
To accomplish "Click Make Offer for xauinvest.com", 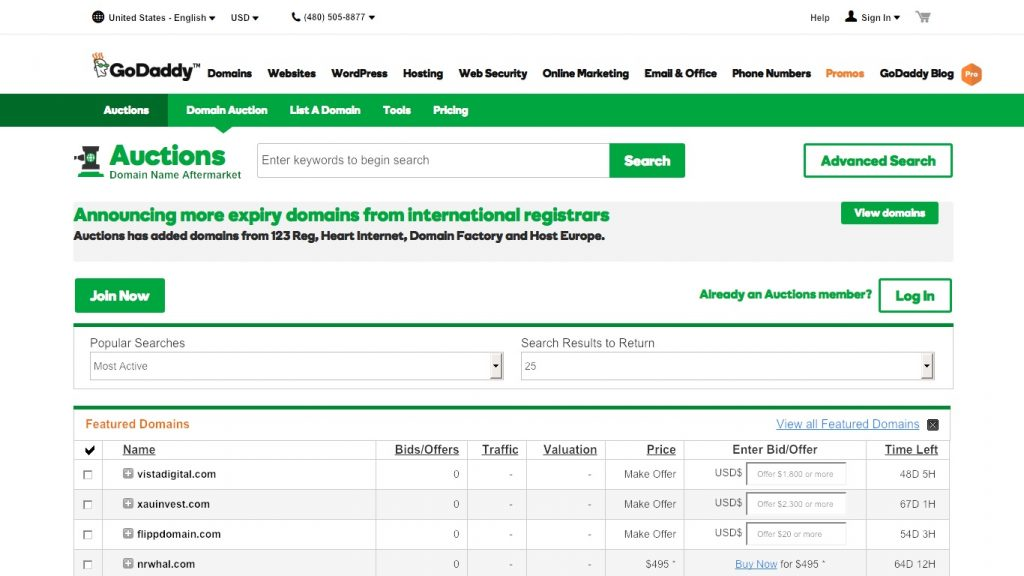I will pyautogui.click(x=650, y=504).
